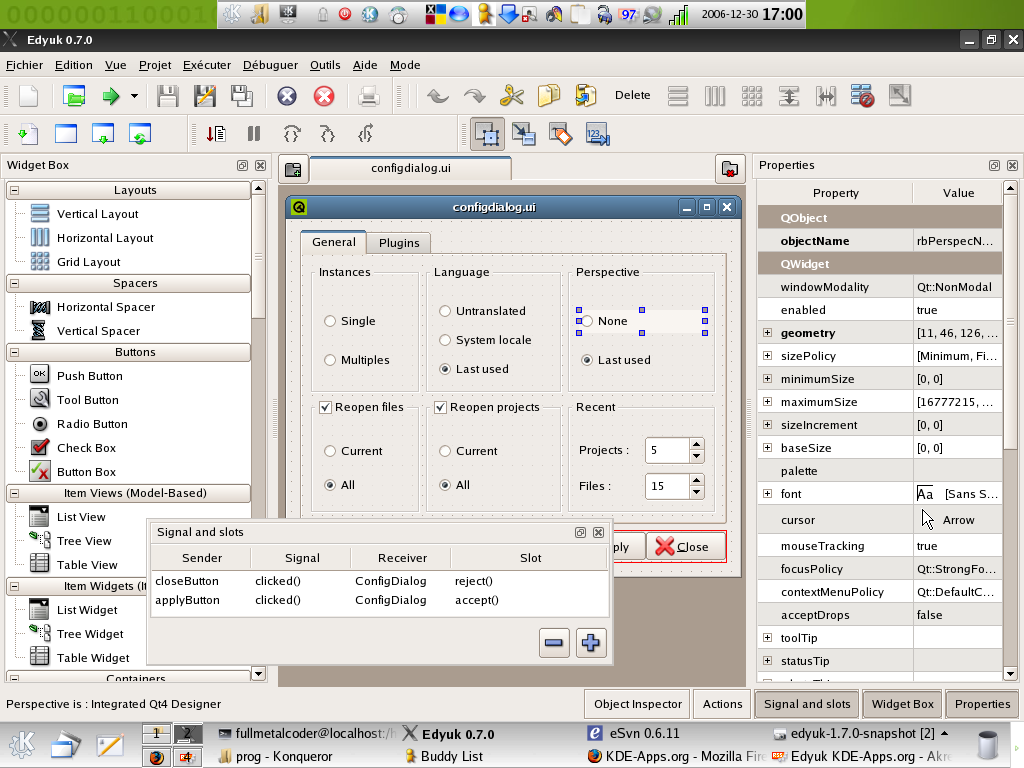Switch to the Plugins tab
Screen dimensions: 1024x768
click(399, 243)
